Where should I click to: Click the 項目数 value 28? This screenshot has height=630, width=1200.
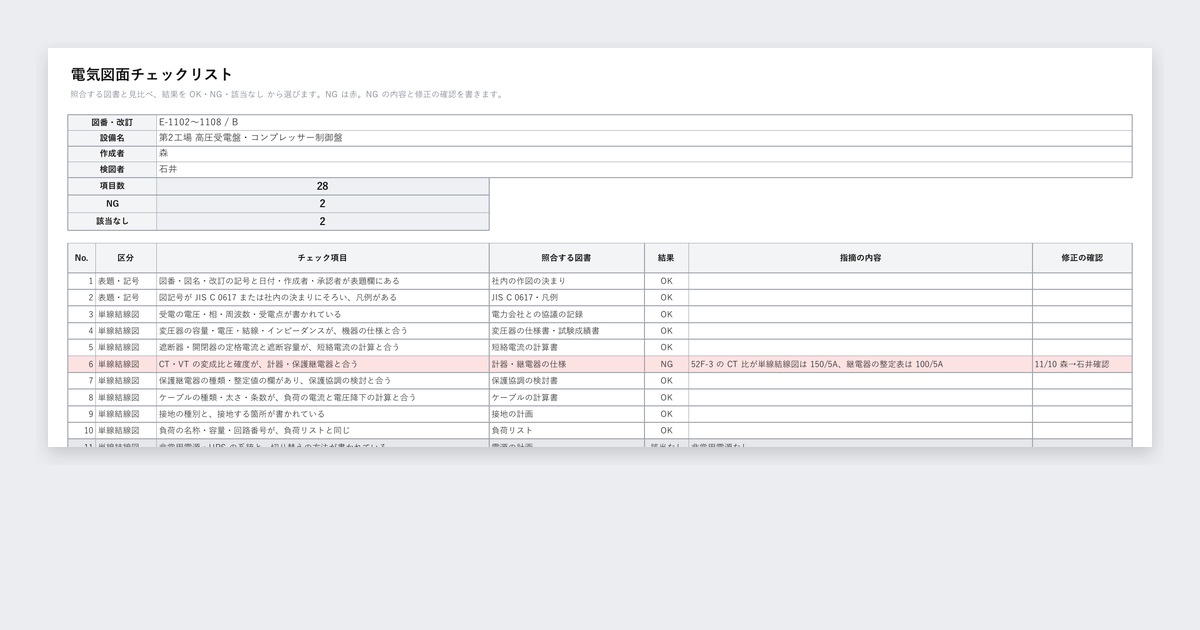322,187
